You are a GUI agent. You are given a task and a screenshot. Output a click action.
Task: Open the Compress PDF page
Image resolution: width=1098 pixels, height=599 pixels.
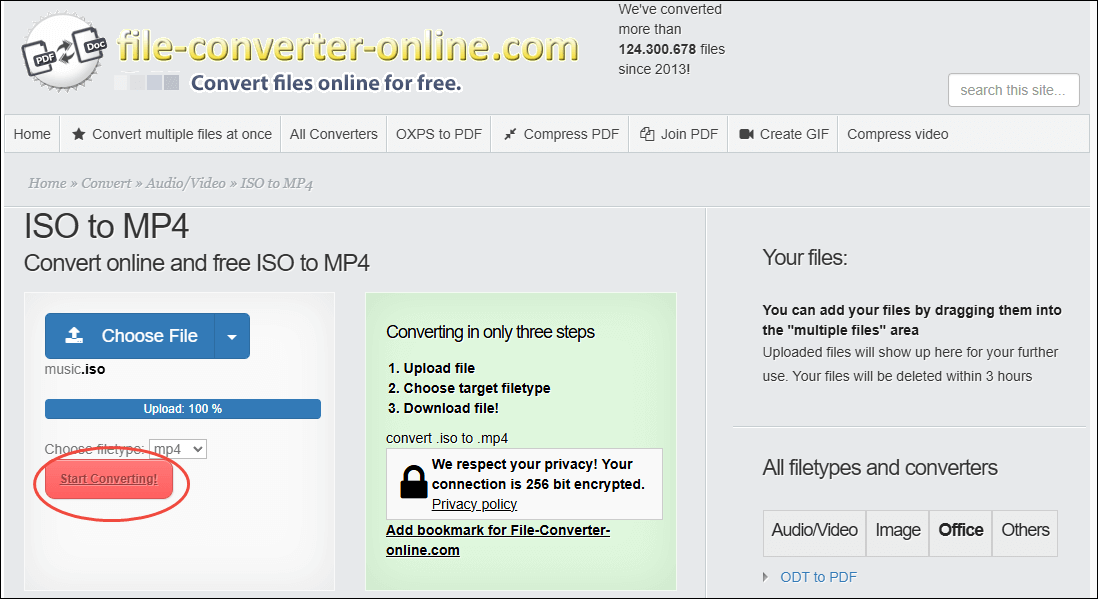click(x=560, y=134)
